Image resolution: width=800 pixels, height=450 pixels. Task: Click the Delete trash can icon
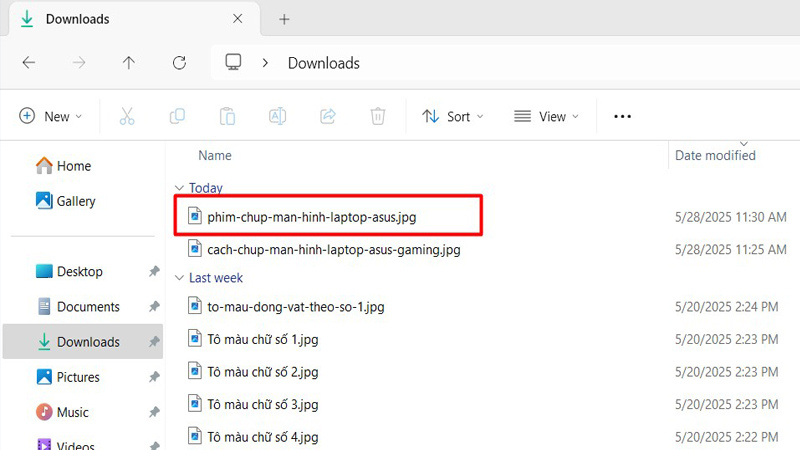[378, 116]
